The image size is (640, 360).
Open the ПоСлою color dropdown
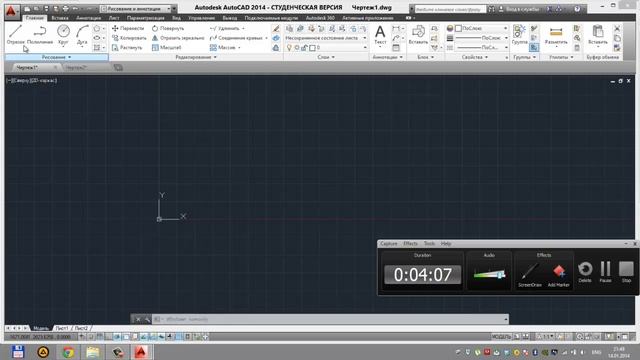[481, 28]
